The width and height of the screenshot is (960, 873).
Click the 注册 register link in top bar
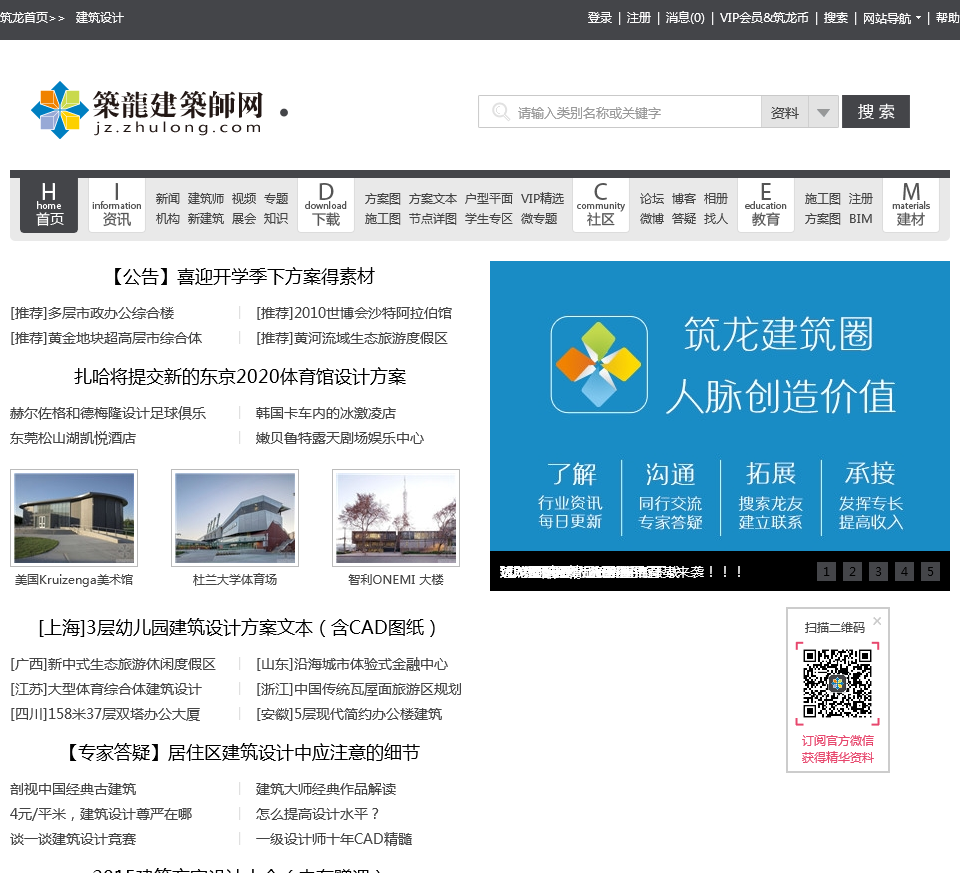639,18
